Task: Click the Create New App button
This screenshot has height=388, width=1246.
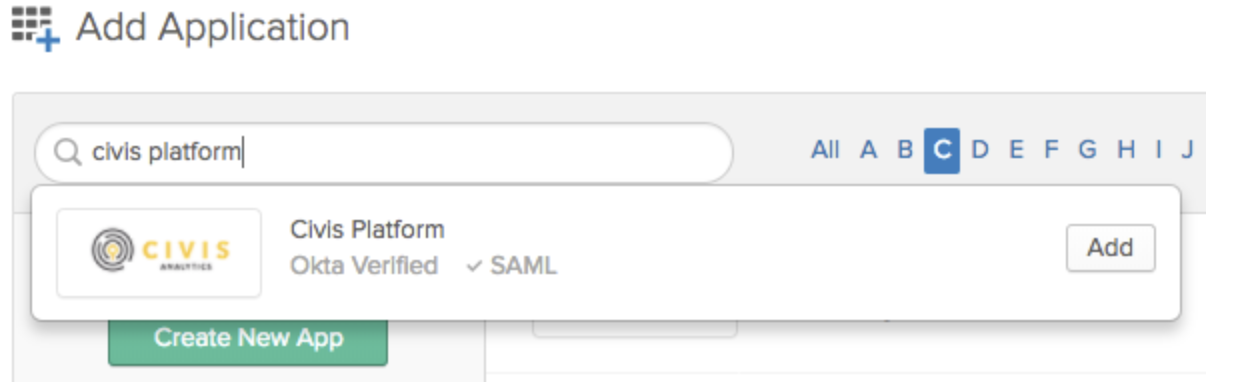Action: coord(248,339)
